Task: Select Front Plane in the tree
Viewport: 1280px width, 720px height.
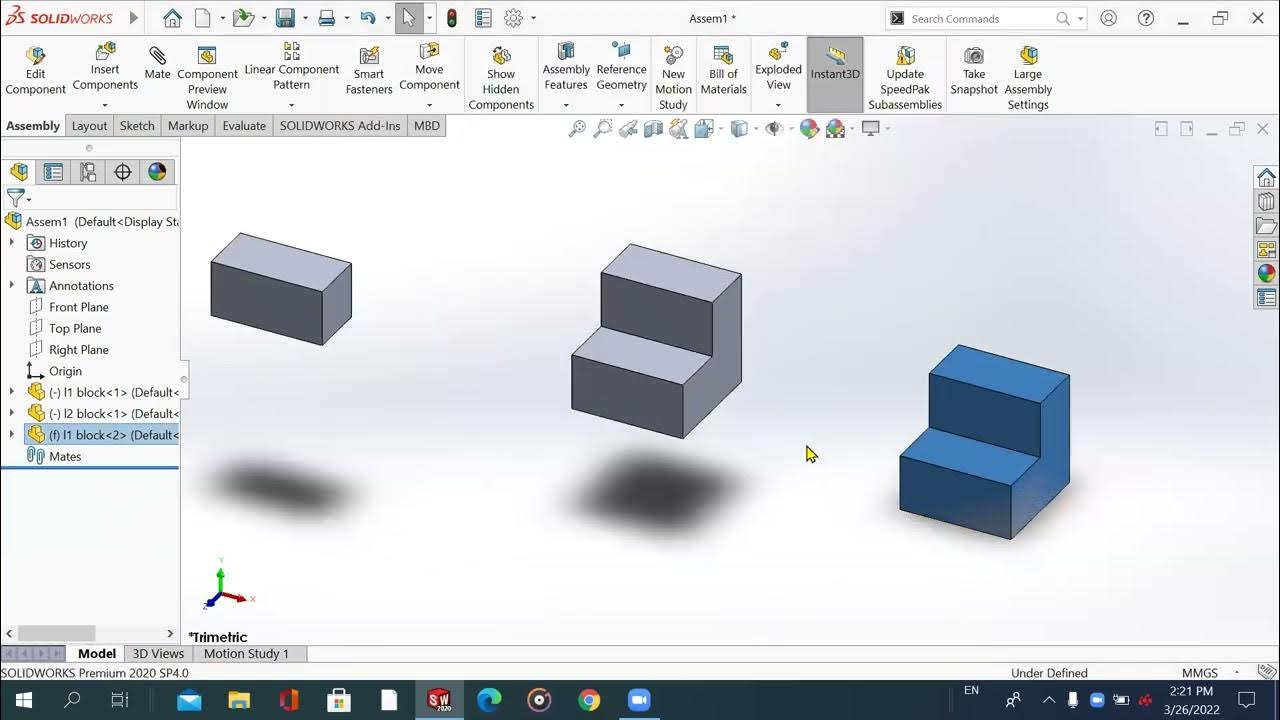Action: (x=79, y=307)
